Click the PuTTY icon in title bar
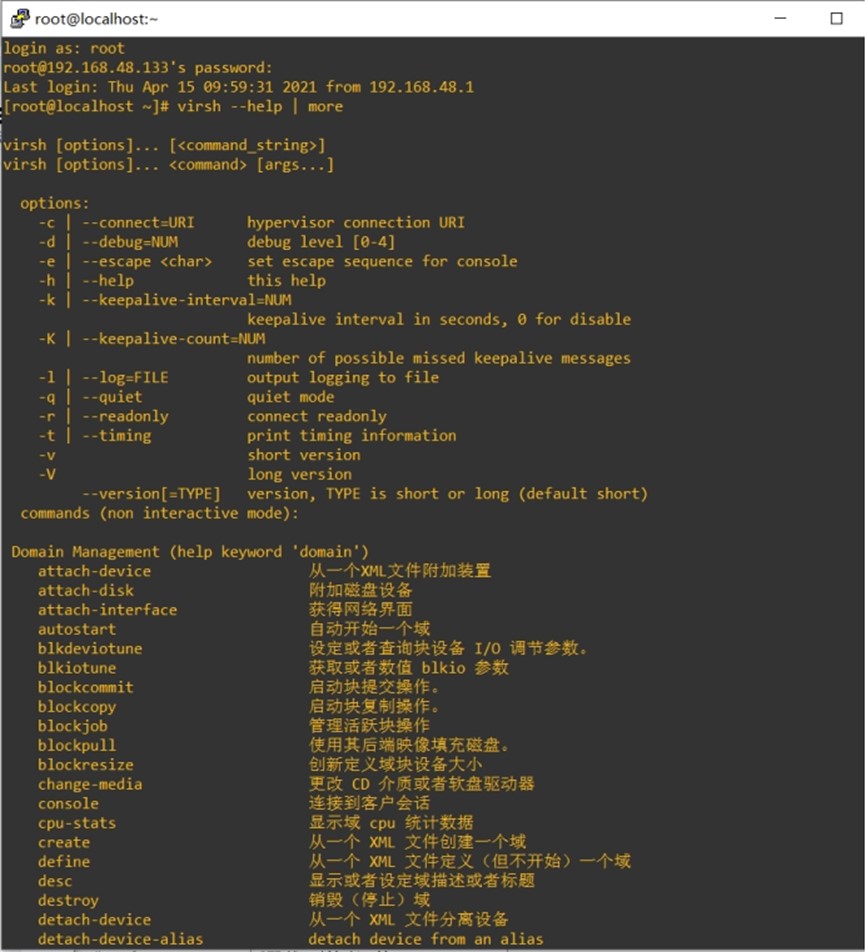The height and width of the screenshot is (952, 866). click(20, 18)
